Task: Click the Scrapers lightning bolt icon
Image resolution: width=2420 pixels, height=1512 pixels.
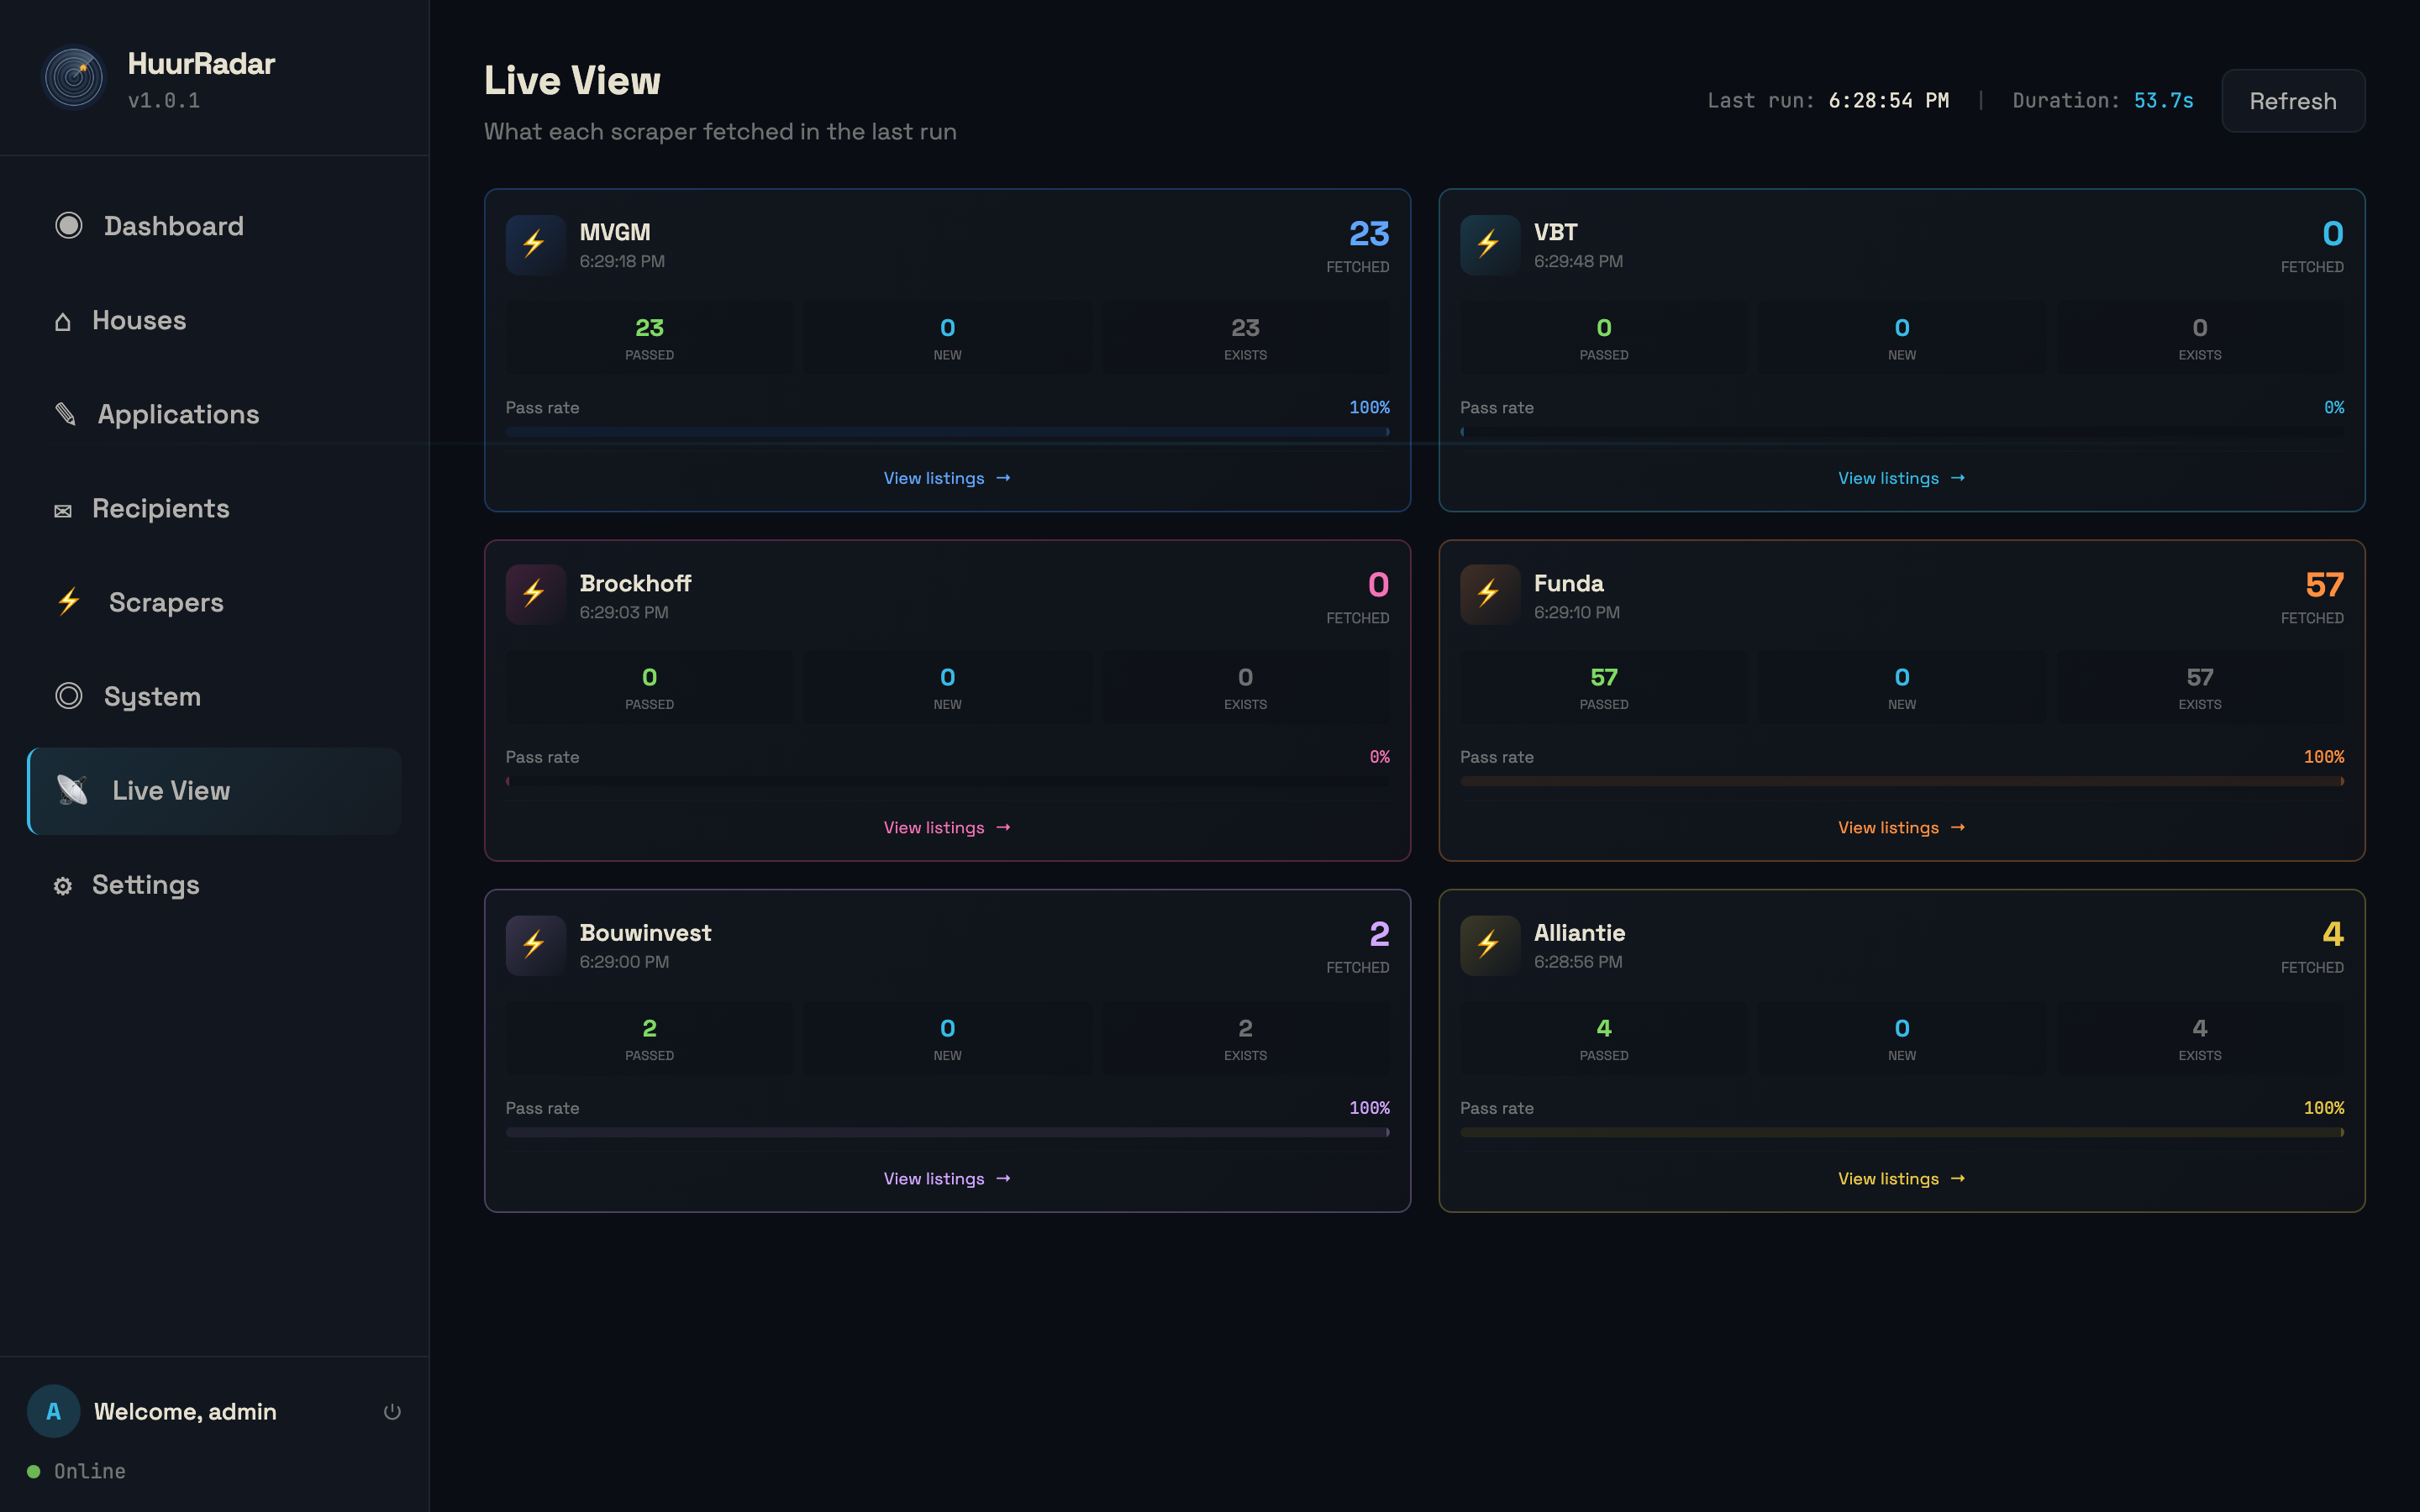Action: pyautogui.click(x=69, y=602)
